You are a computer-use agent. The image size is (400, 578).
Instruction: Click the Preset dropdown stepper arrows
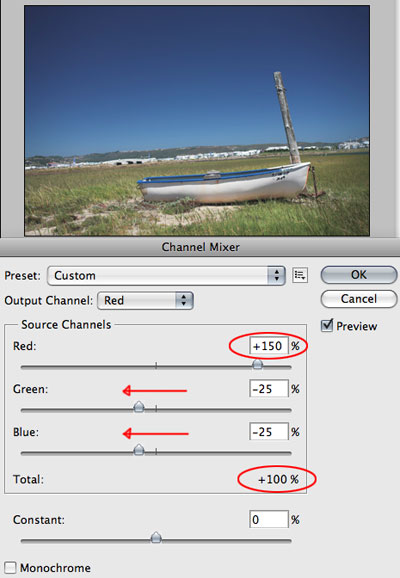(x=276, y=275)
